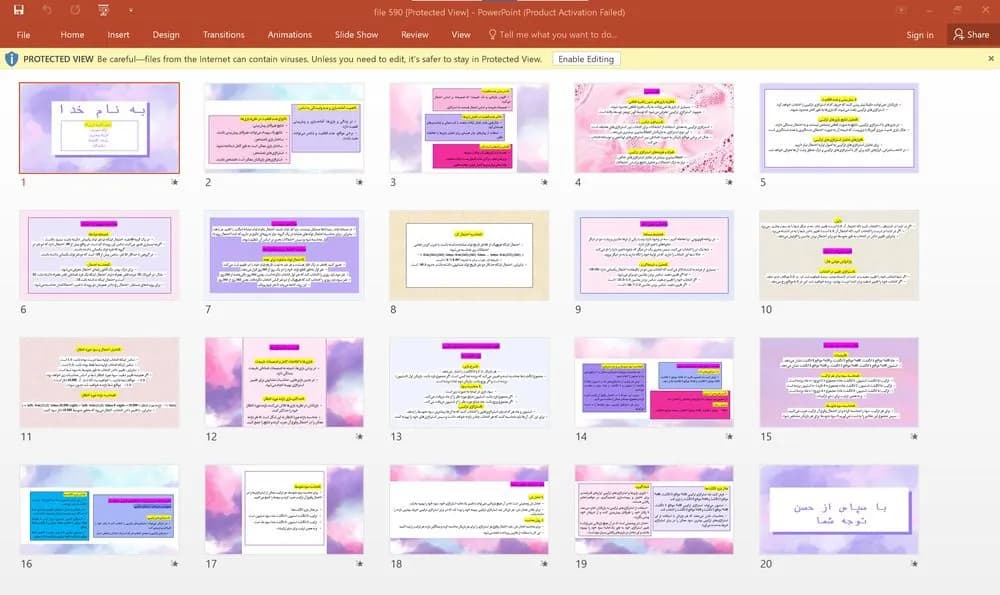
Task: Open the Review tab
Action: click(x=415, y=35)
